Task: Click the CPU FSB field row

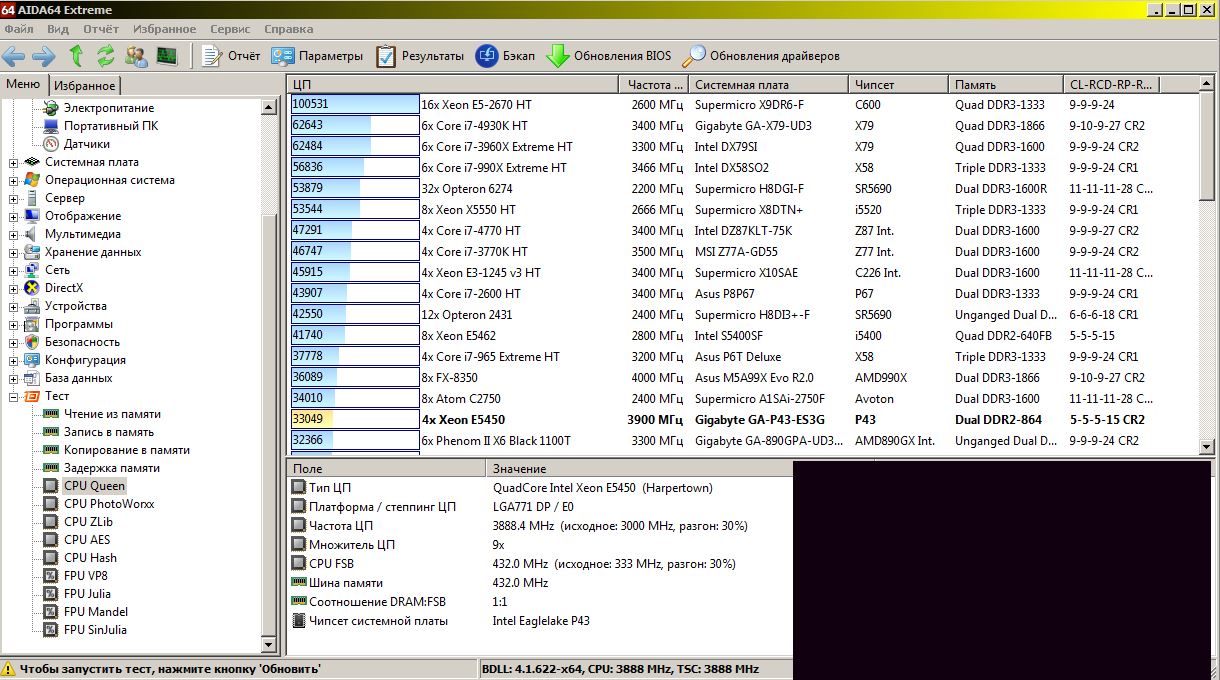Action: point(540,564)
